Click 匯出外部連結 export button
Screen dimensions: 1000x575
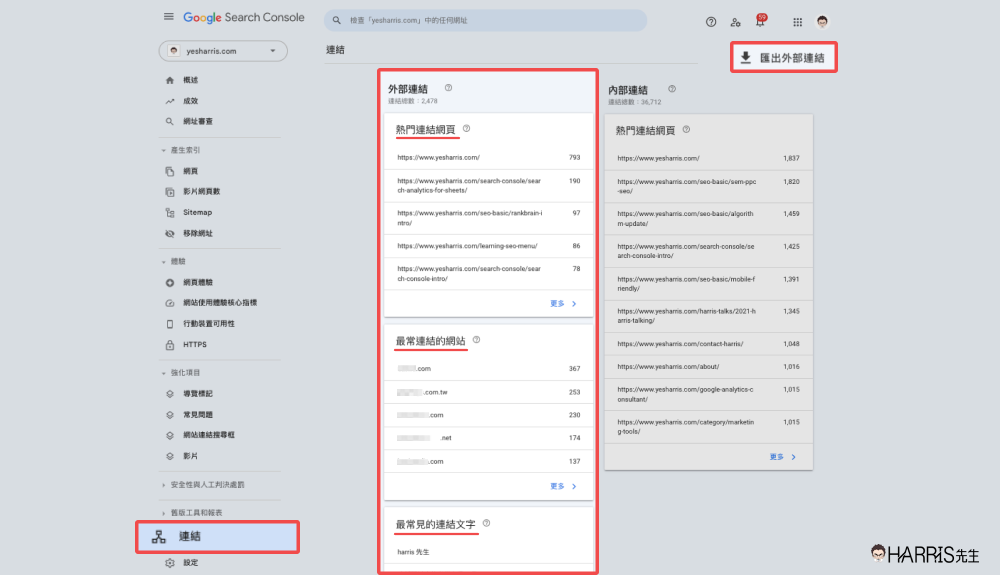click(x=783, y=57)
